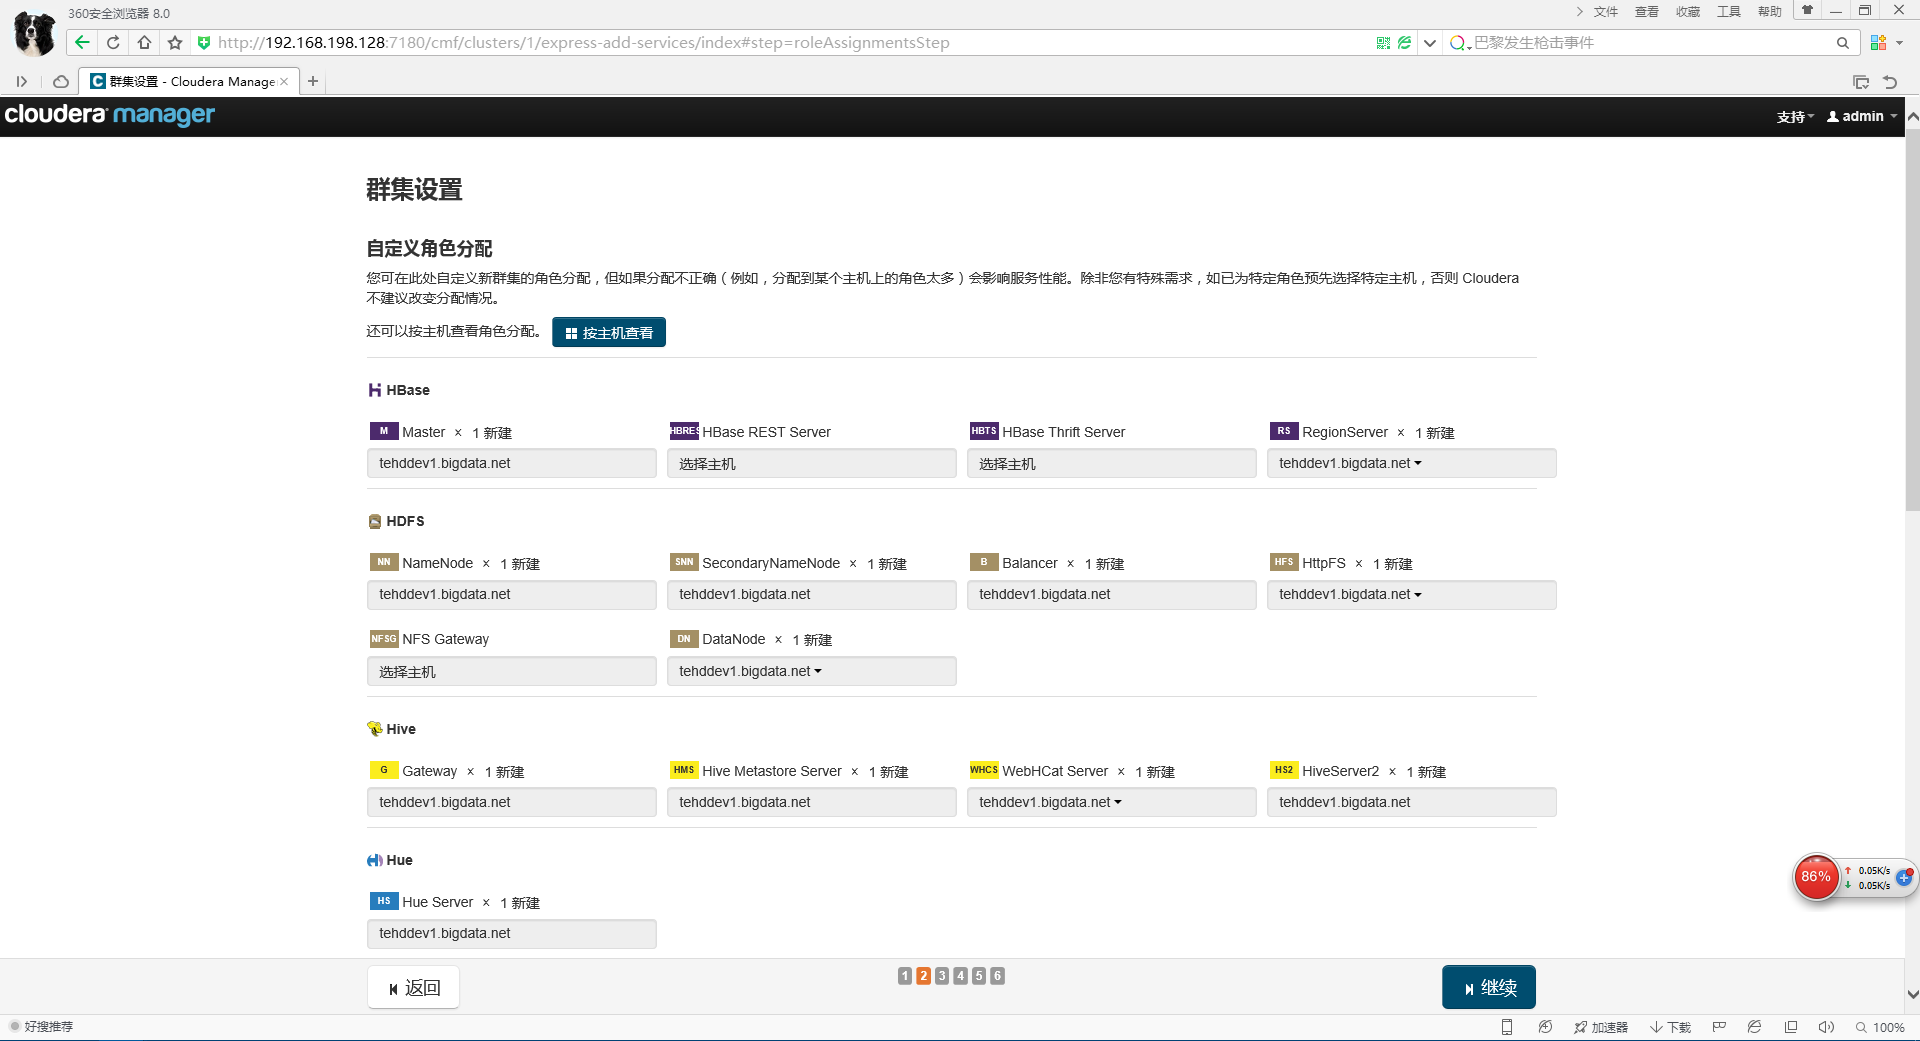The width and height of the screenshot is (1920, 1041).
Task: Click the 加速器 accelerator status item
Action: (x=1601, y=1027)
